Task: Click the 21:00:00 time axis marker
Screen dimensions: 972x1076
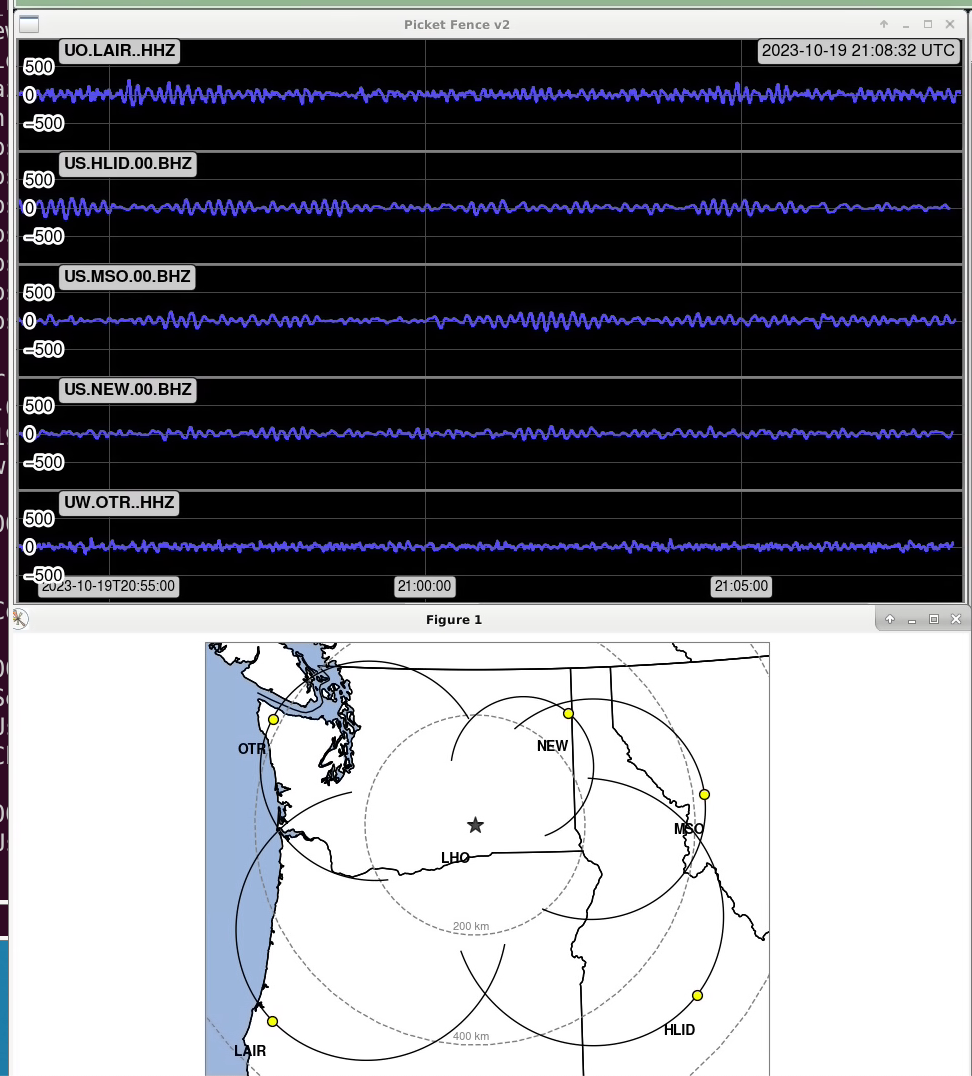Action: click(x=424, y=587)
